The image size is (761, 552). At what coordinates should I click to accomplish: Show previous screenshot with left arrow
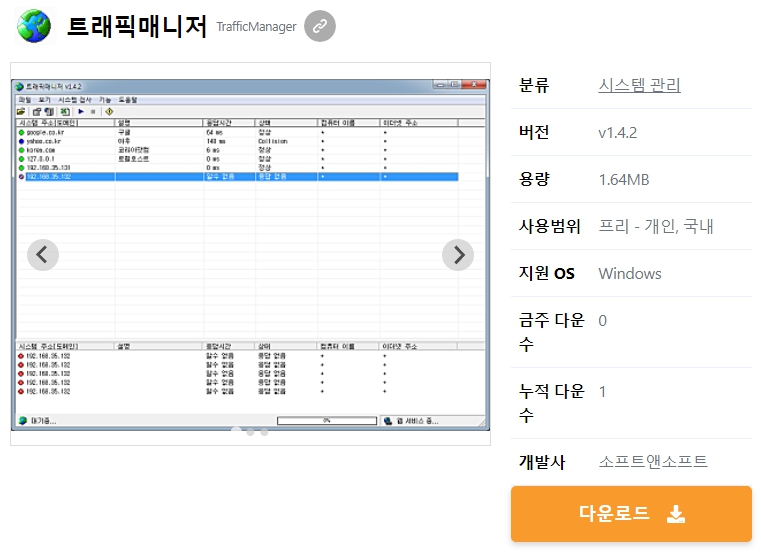(x=43, y=255)
